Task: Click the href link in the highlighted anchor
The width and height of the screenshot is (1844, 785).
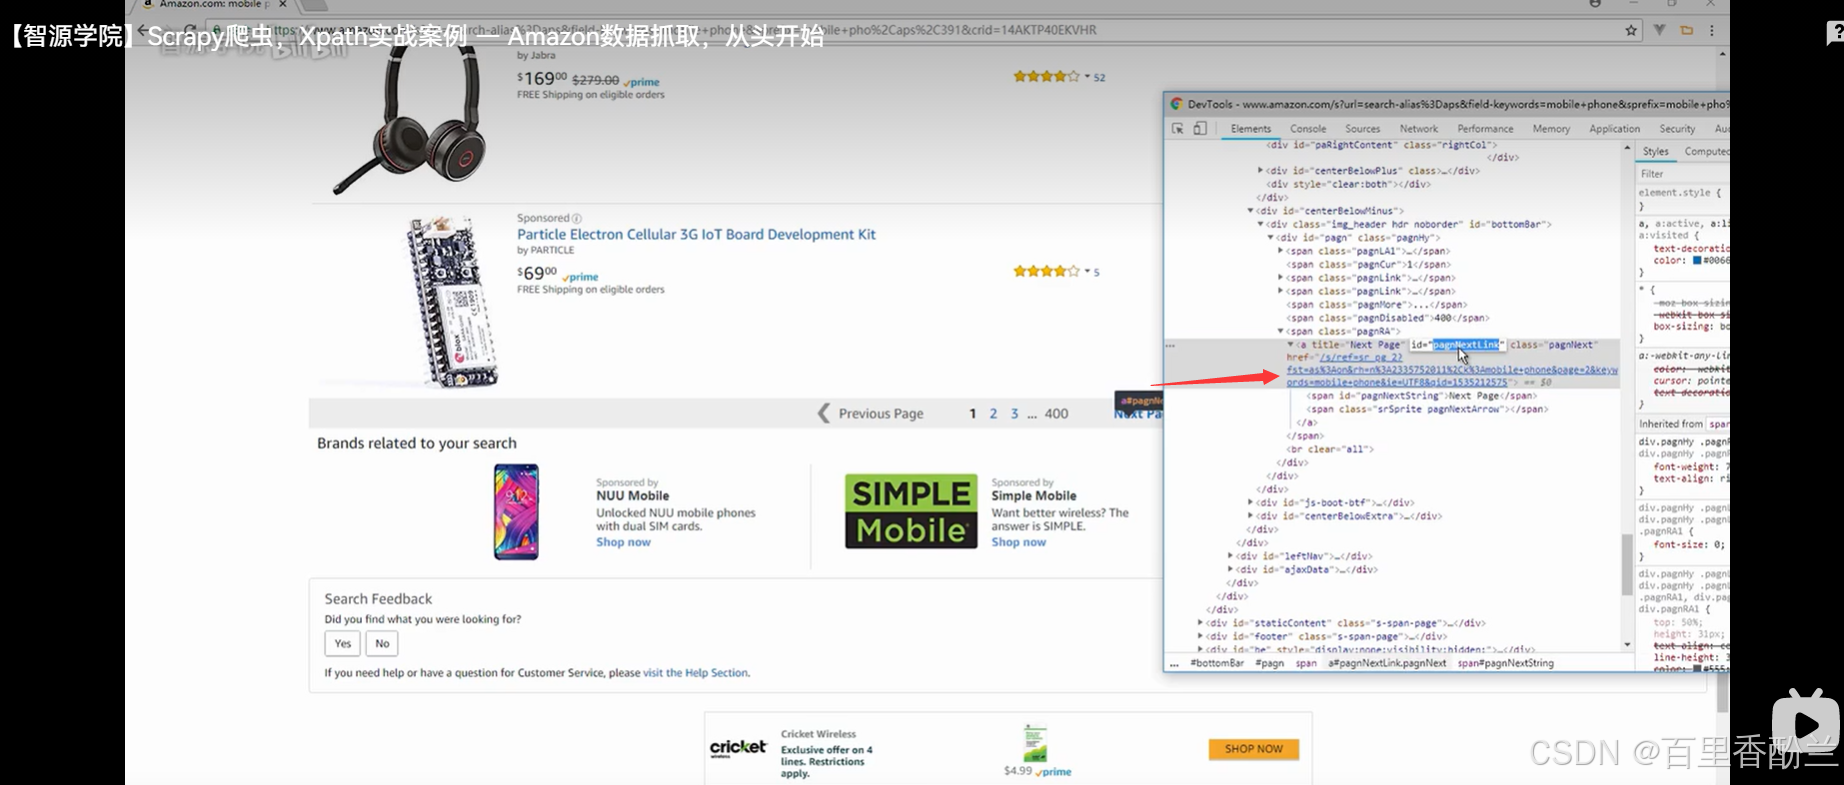Action: pyautogui.click(x=1451, y=369)
